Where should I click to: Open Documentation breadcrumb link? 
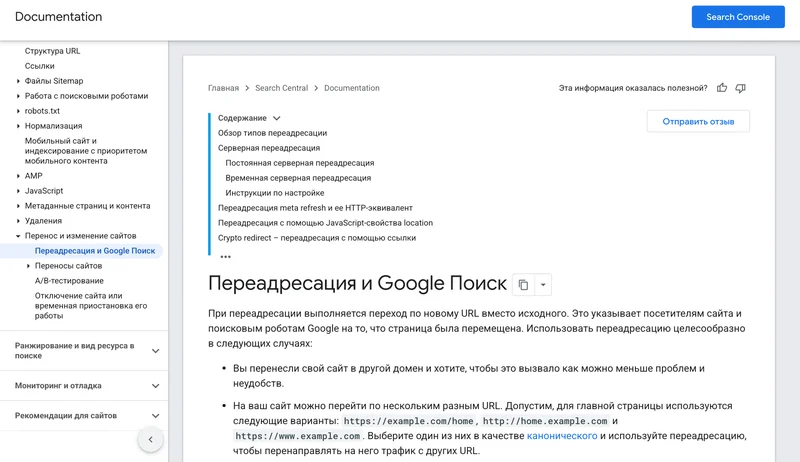pyautogui.click(x=352, y=88)
